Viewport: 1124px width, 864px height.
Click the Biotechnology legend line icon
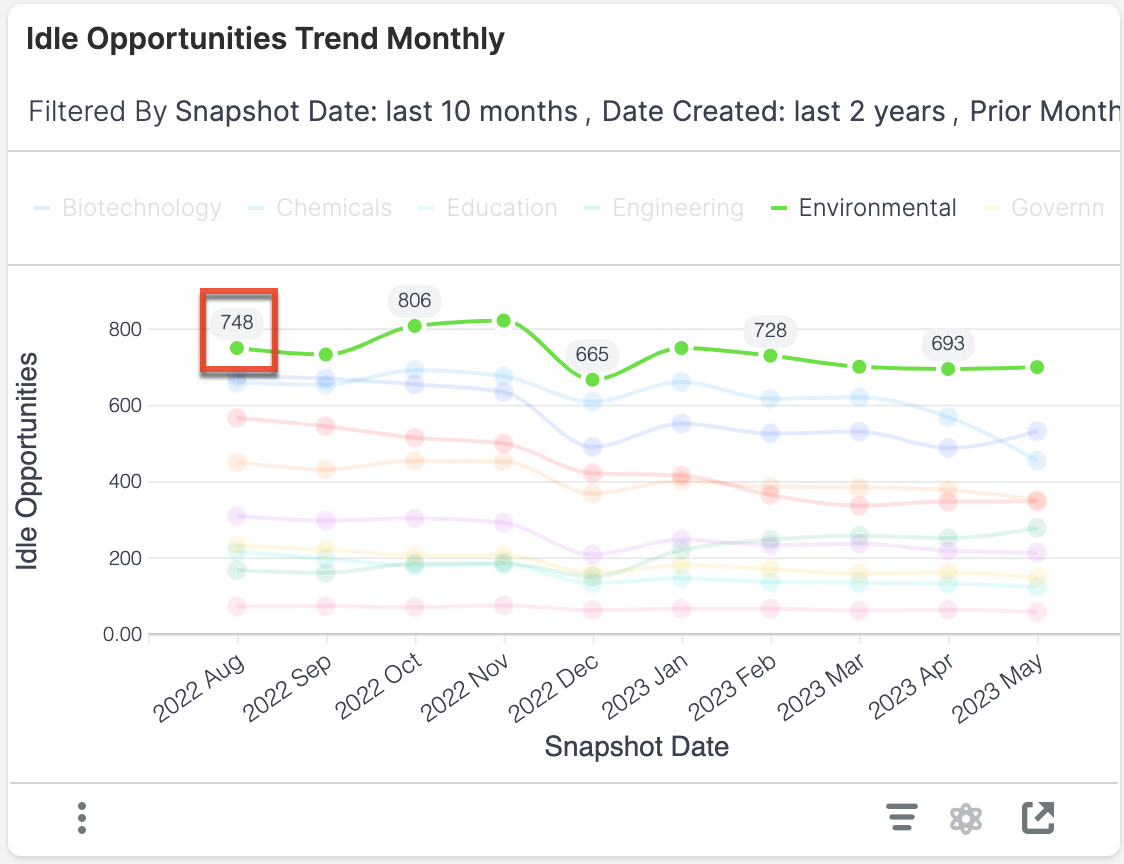41,208
